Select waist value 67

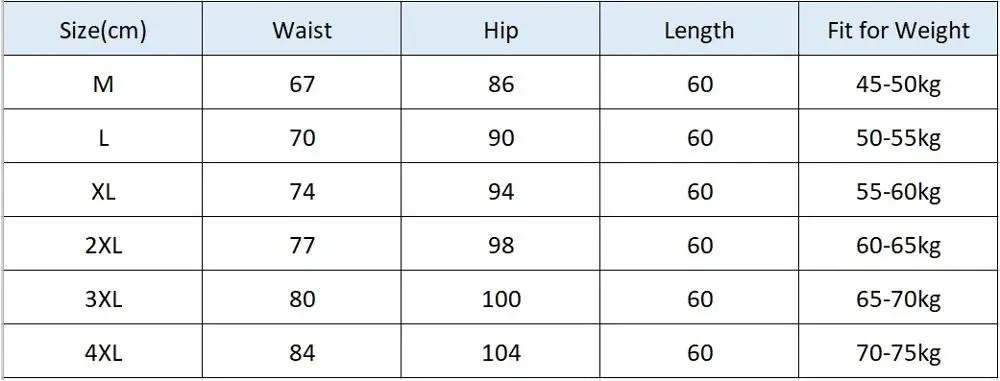point(302,83)
